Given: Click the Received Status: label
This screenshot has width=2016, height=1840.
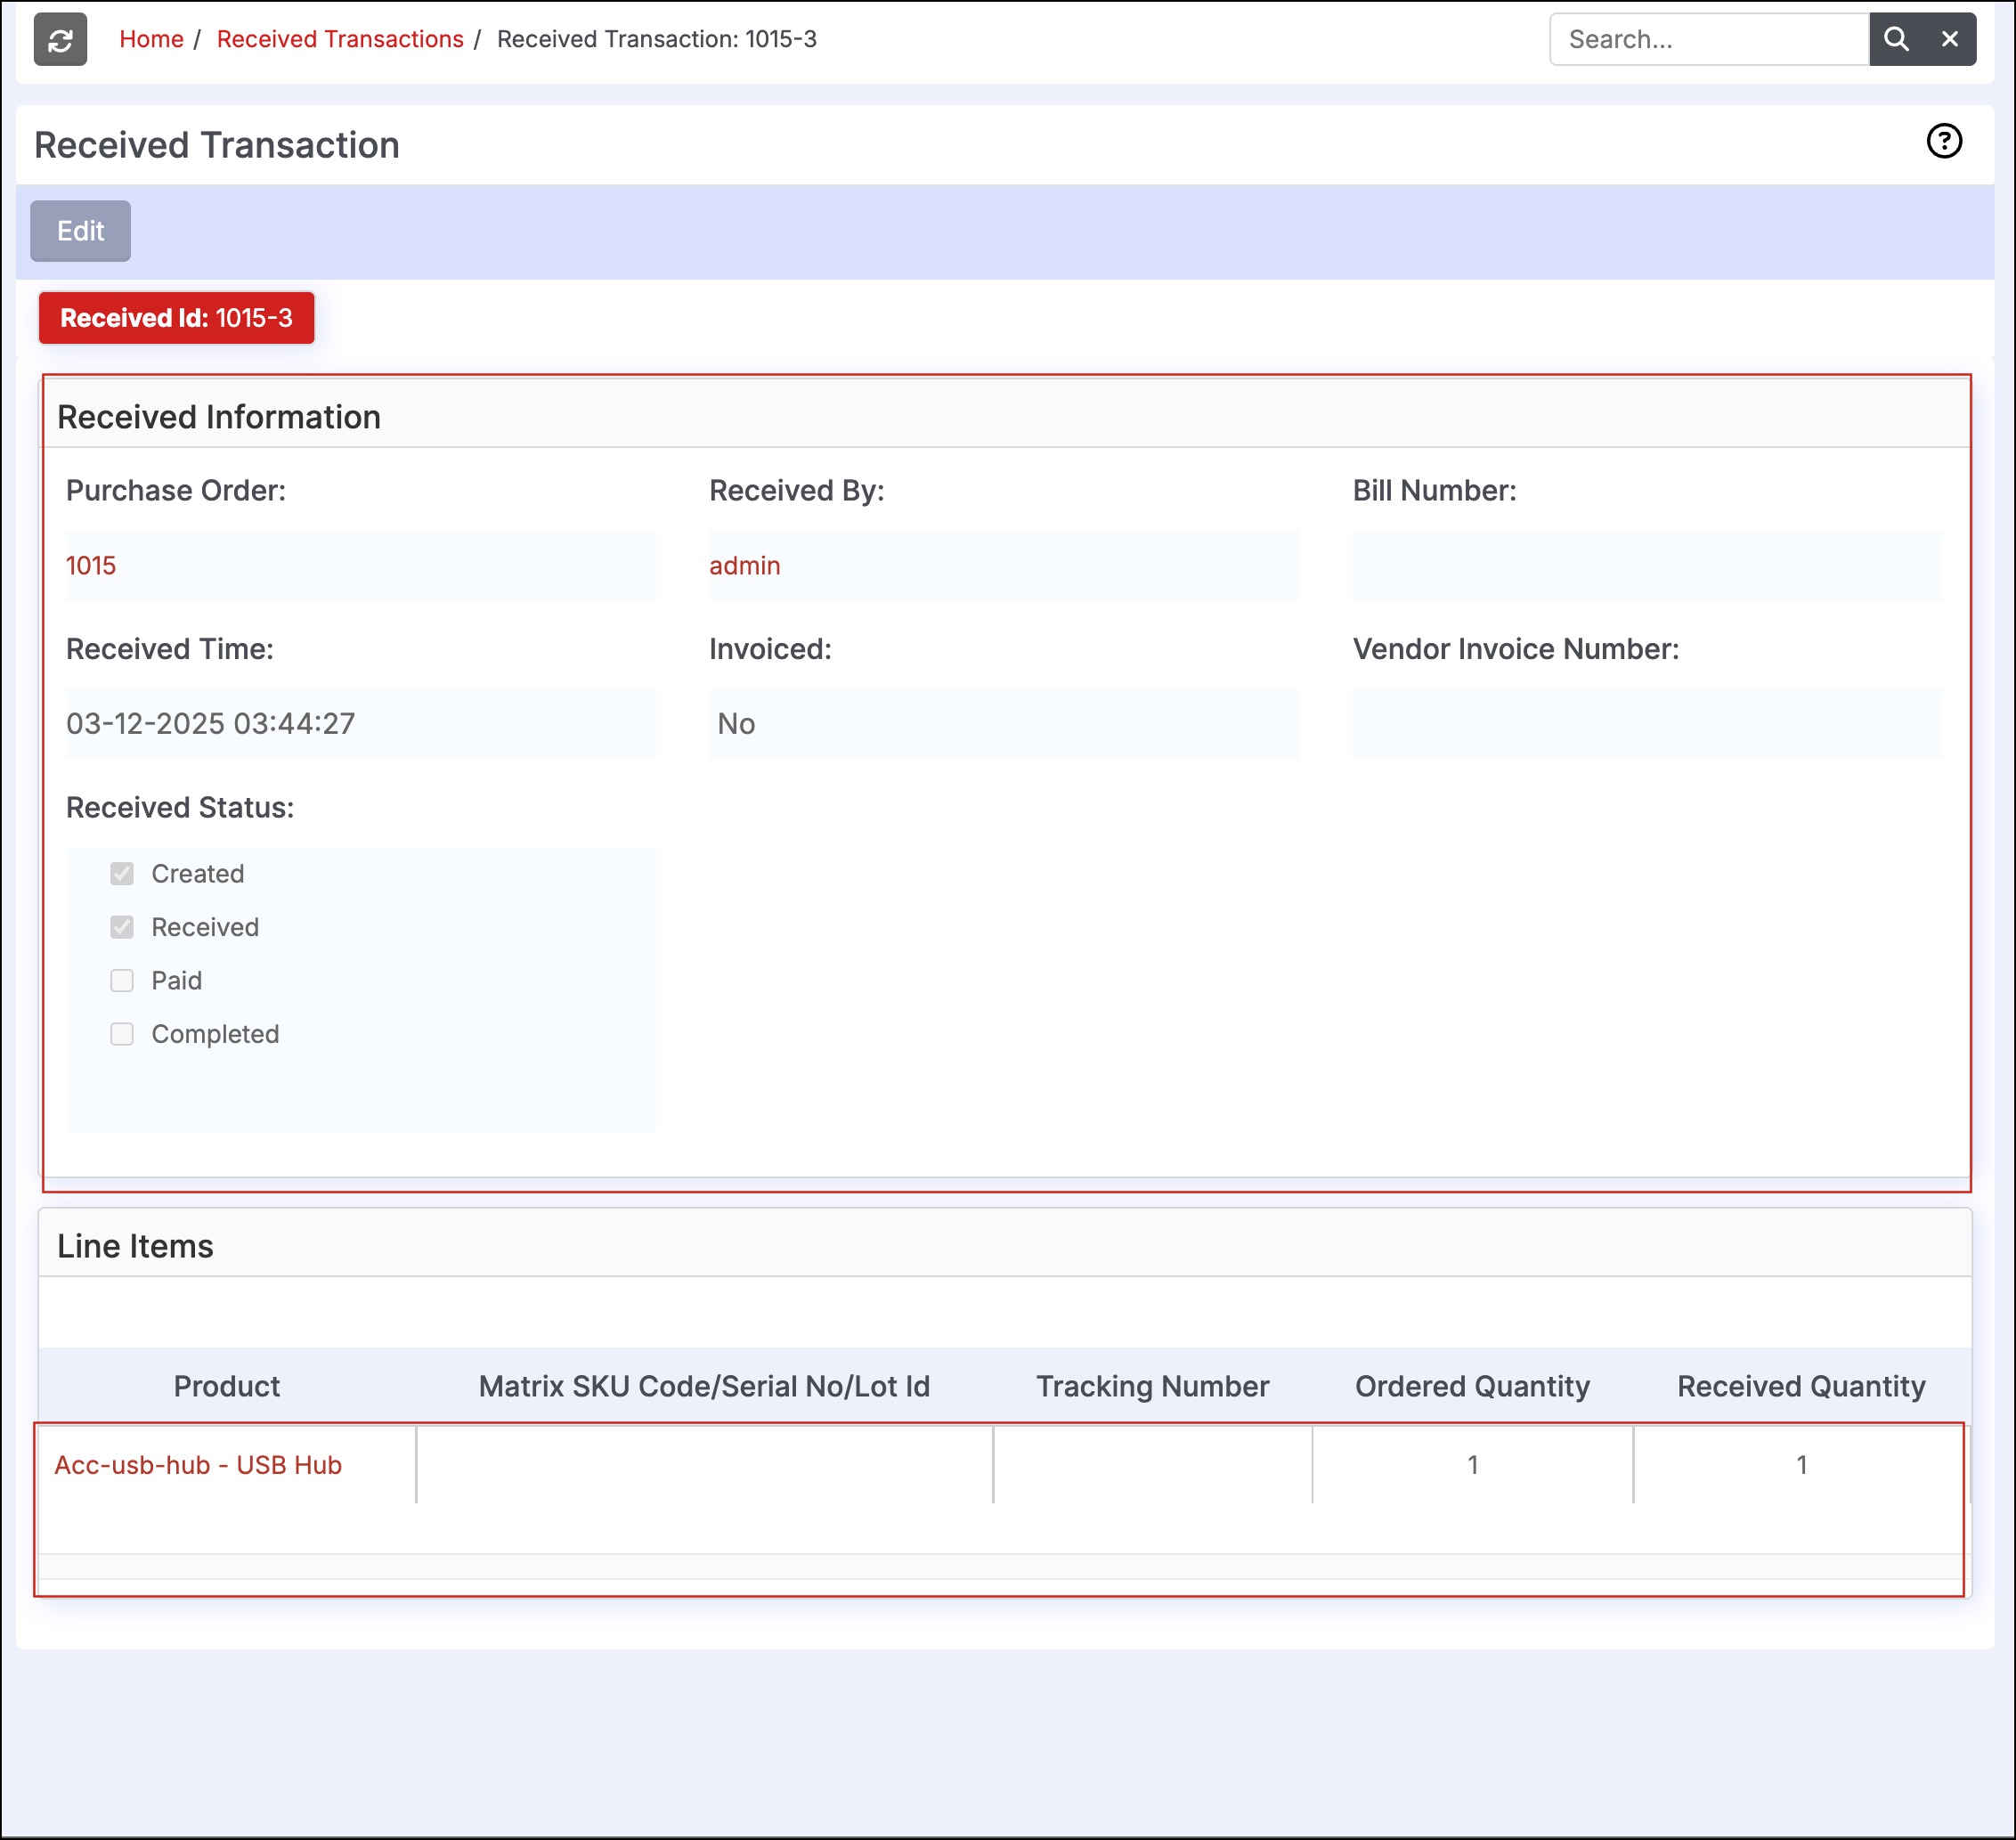Looking at the screenshot, I should tap(180, 808).
